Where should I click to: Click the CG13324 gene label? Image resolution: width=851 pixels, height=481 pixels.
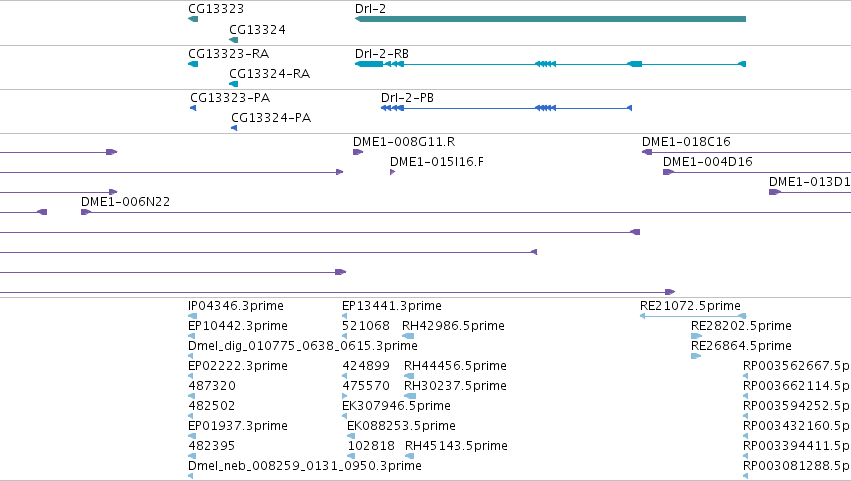tap(257, 29)
